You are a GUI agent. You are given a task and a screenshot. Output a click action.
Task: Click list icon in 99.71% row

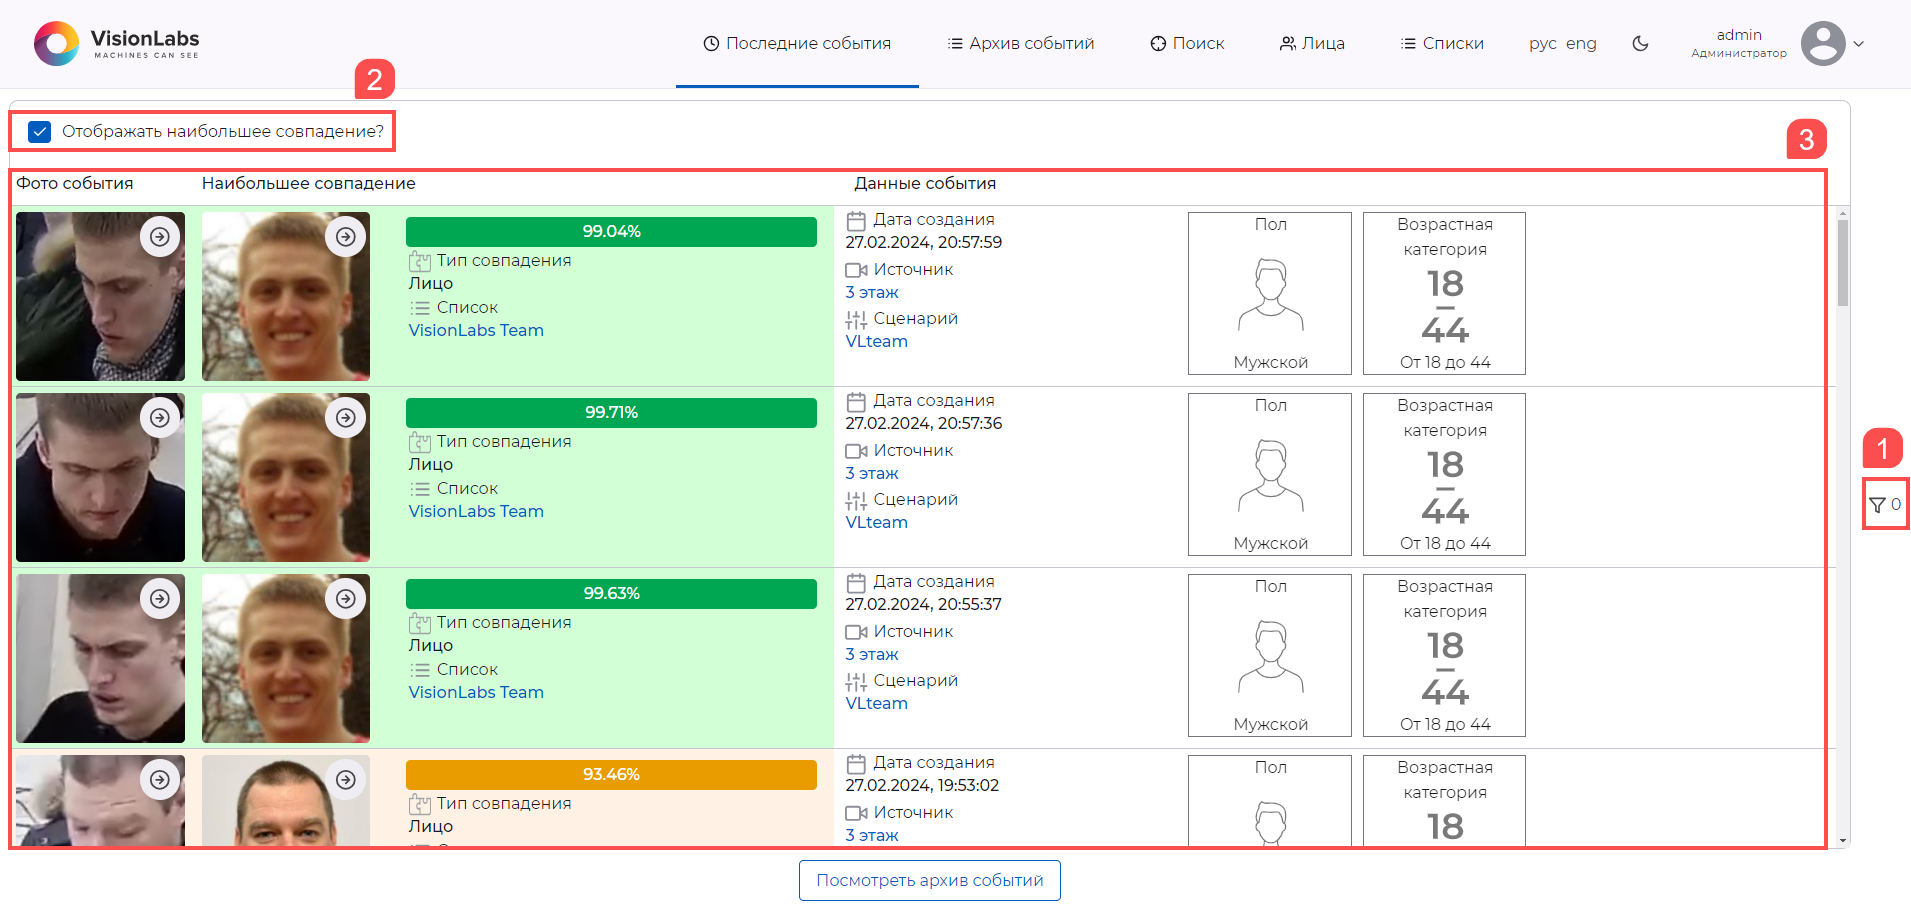[x=420, y=489]
